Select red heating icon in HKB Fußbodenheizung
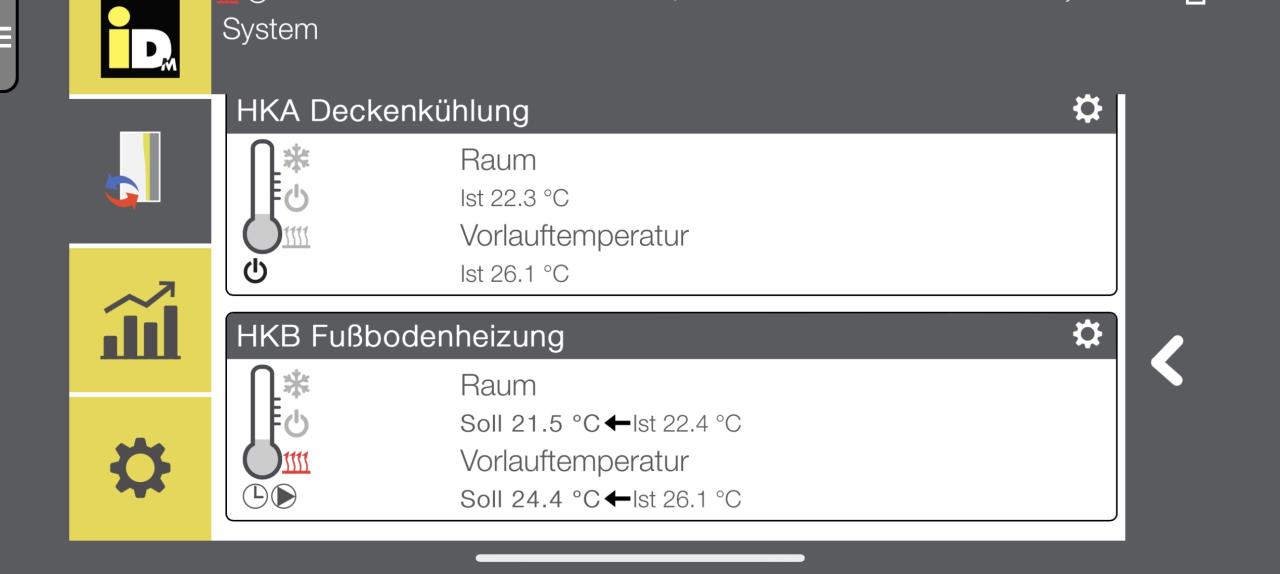Image resolution: width=1280 pixels, height=574 pixels. (297, 463)
